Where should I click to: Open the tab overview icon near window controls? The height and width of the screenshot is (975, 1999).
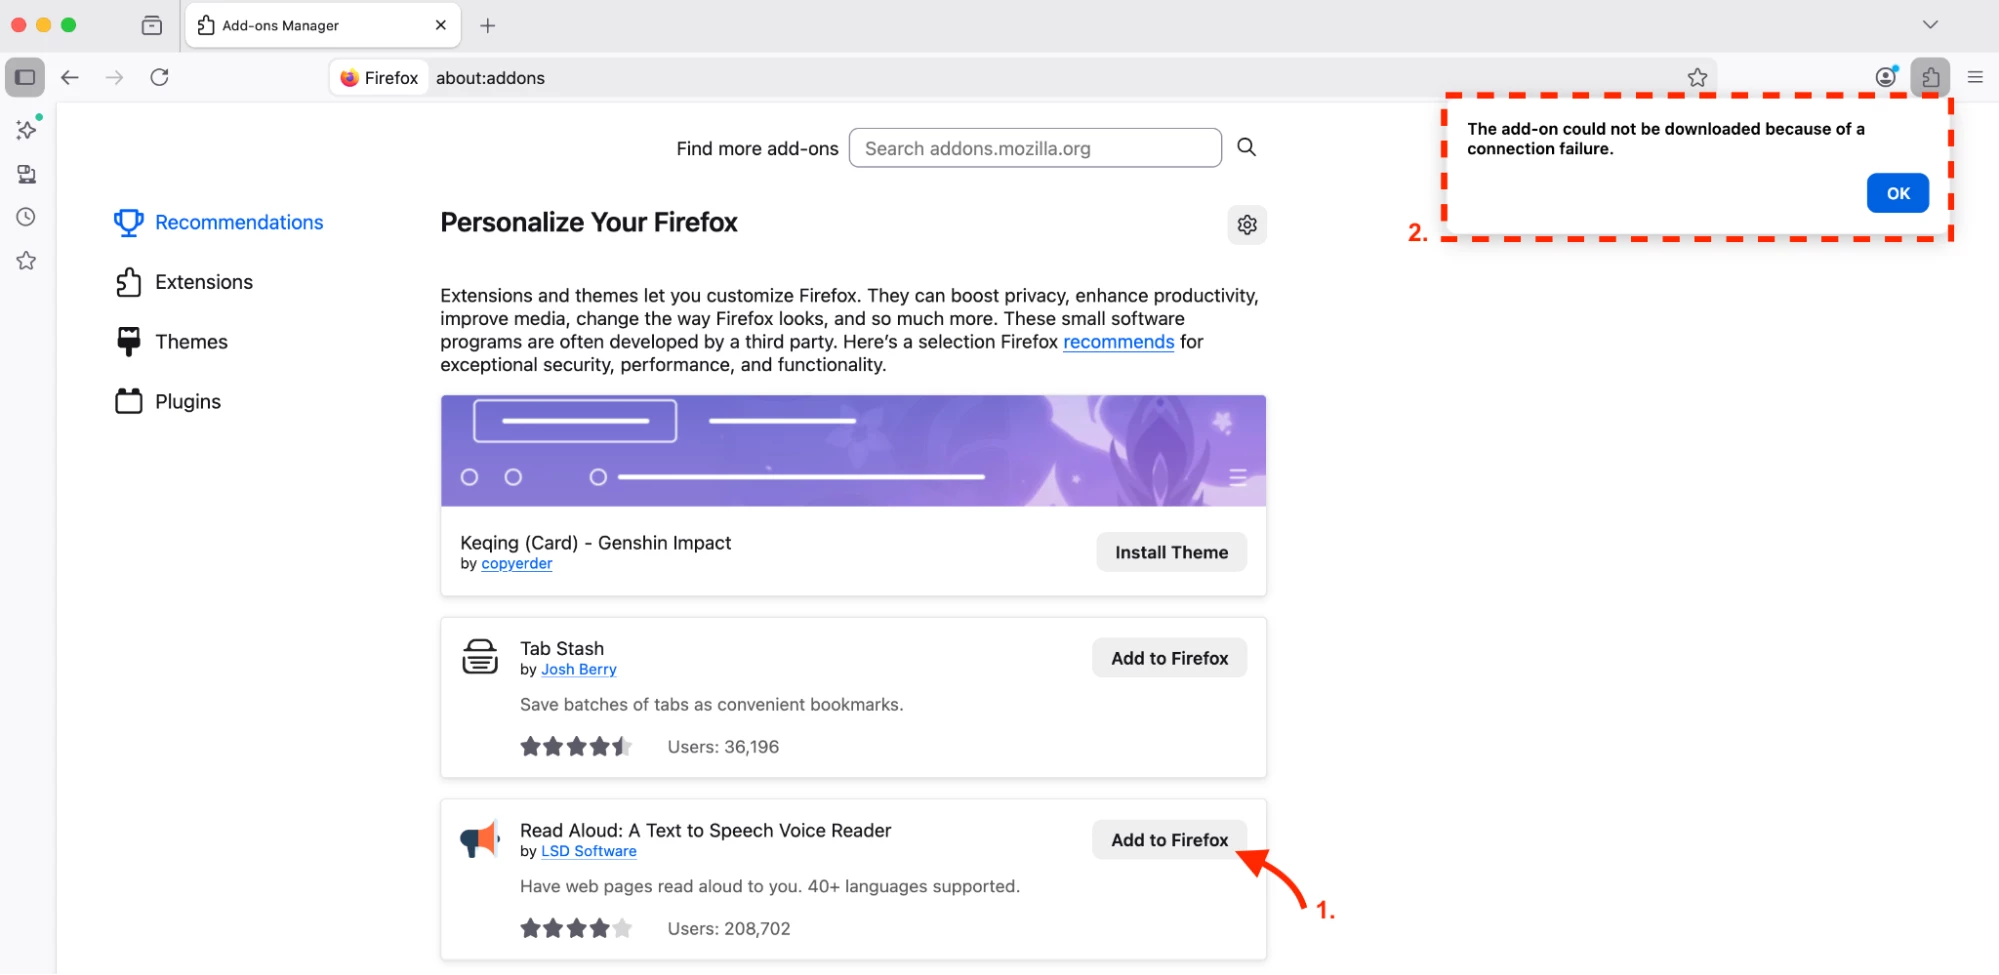tap(152, 25)
